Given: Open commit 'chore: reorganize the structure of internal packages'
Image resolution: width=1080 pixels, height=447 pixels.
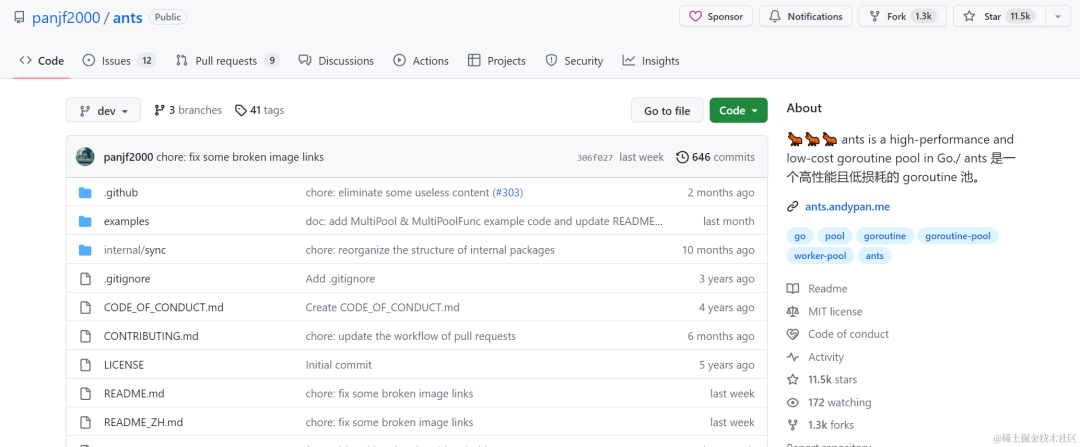Looking at the screenshot, I should point(430,250).
